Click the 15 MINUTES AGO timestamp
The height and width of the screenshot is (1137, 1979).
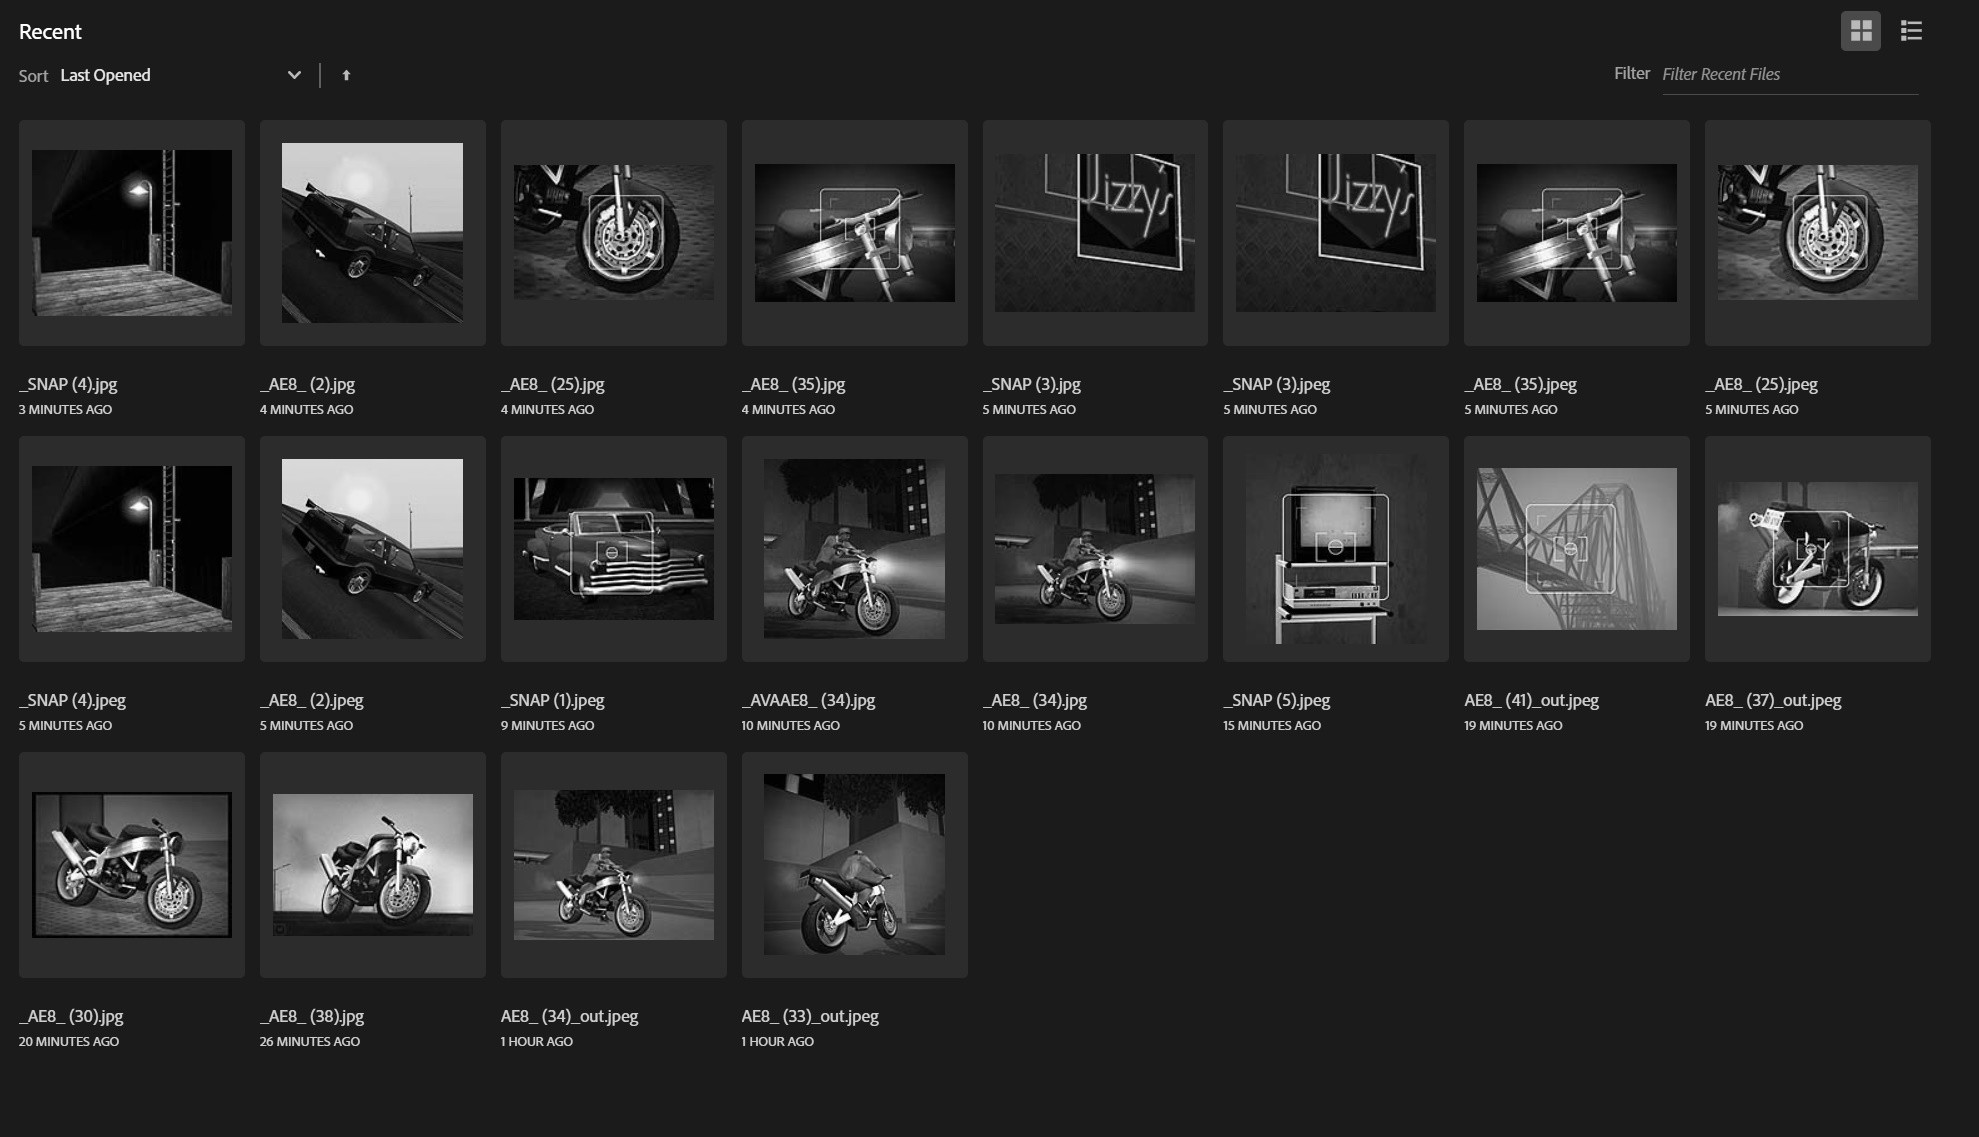(x=1272, y=725)
